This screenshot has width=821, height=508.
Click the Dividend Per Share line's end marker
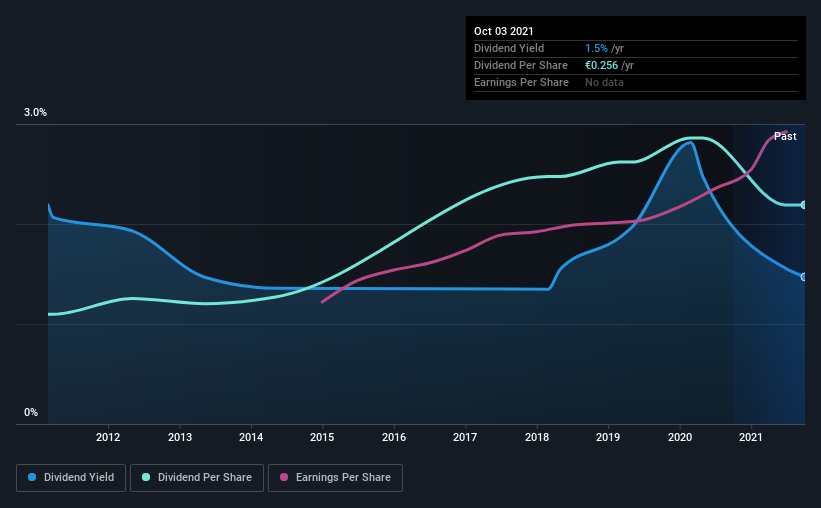click(804, 205)
